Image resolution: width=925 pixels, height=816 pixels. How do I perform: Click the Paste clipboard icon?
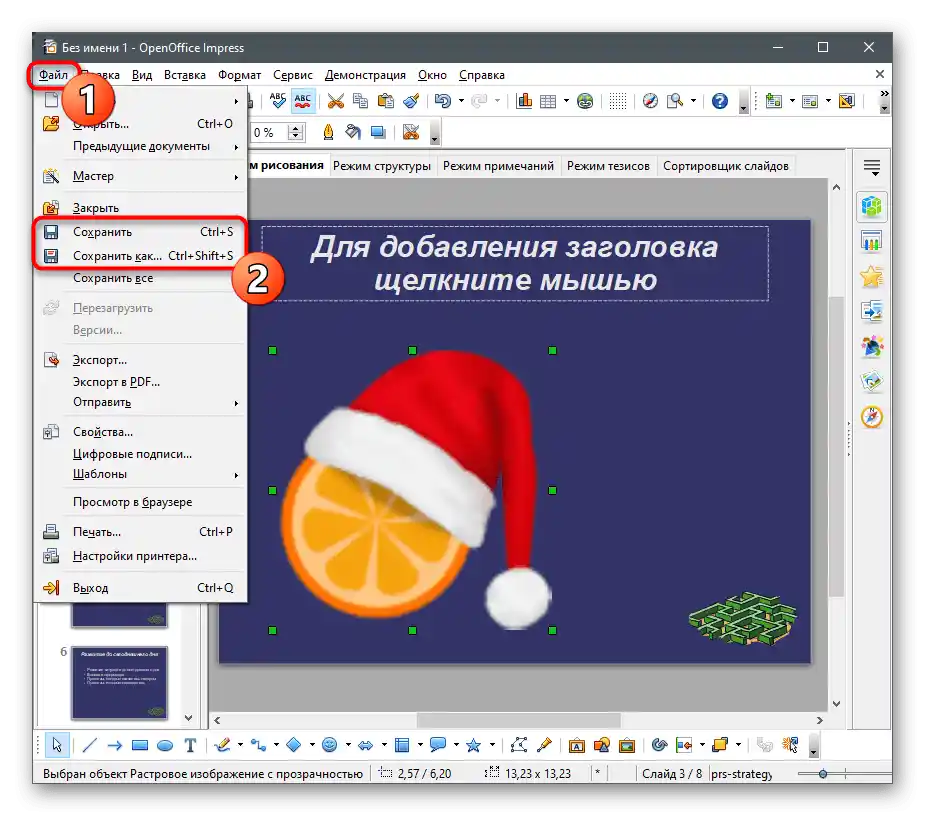coord(386,101)
